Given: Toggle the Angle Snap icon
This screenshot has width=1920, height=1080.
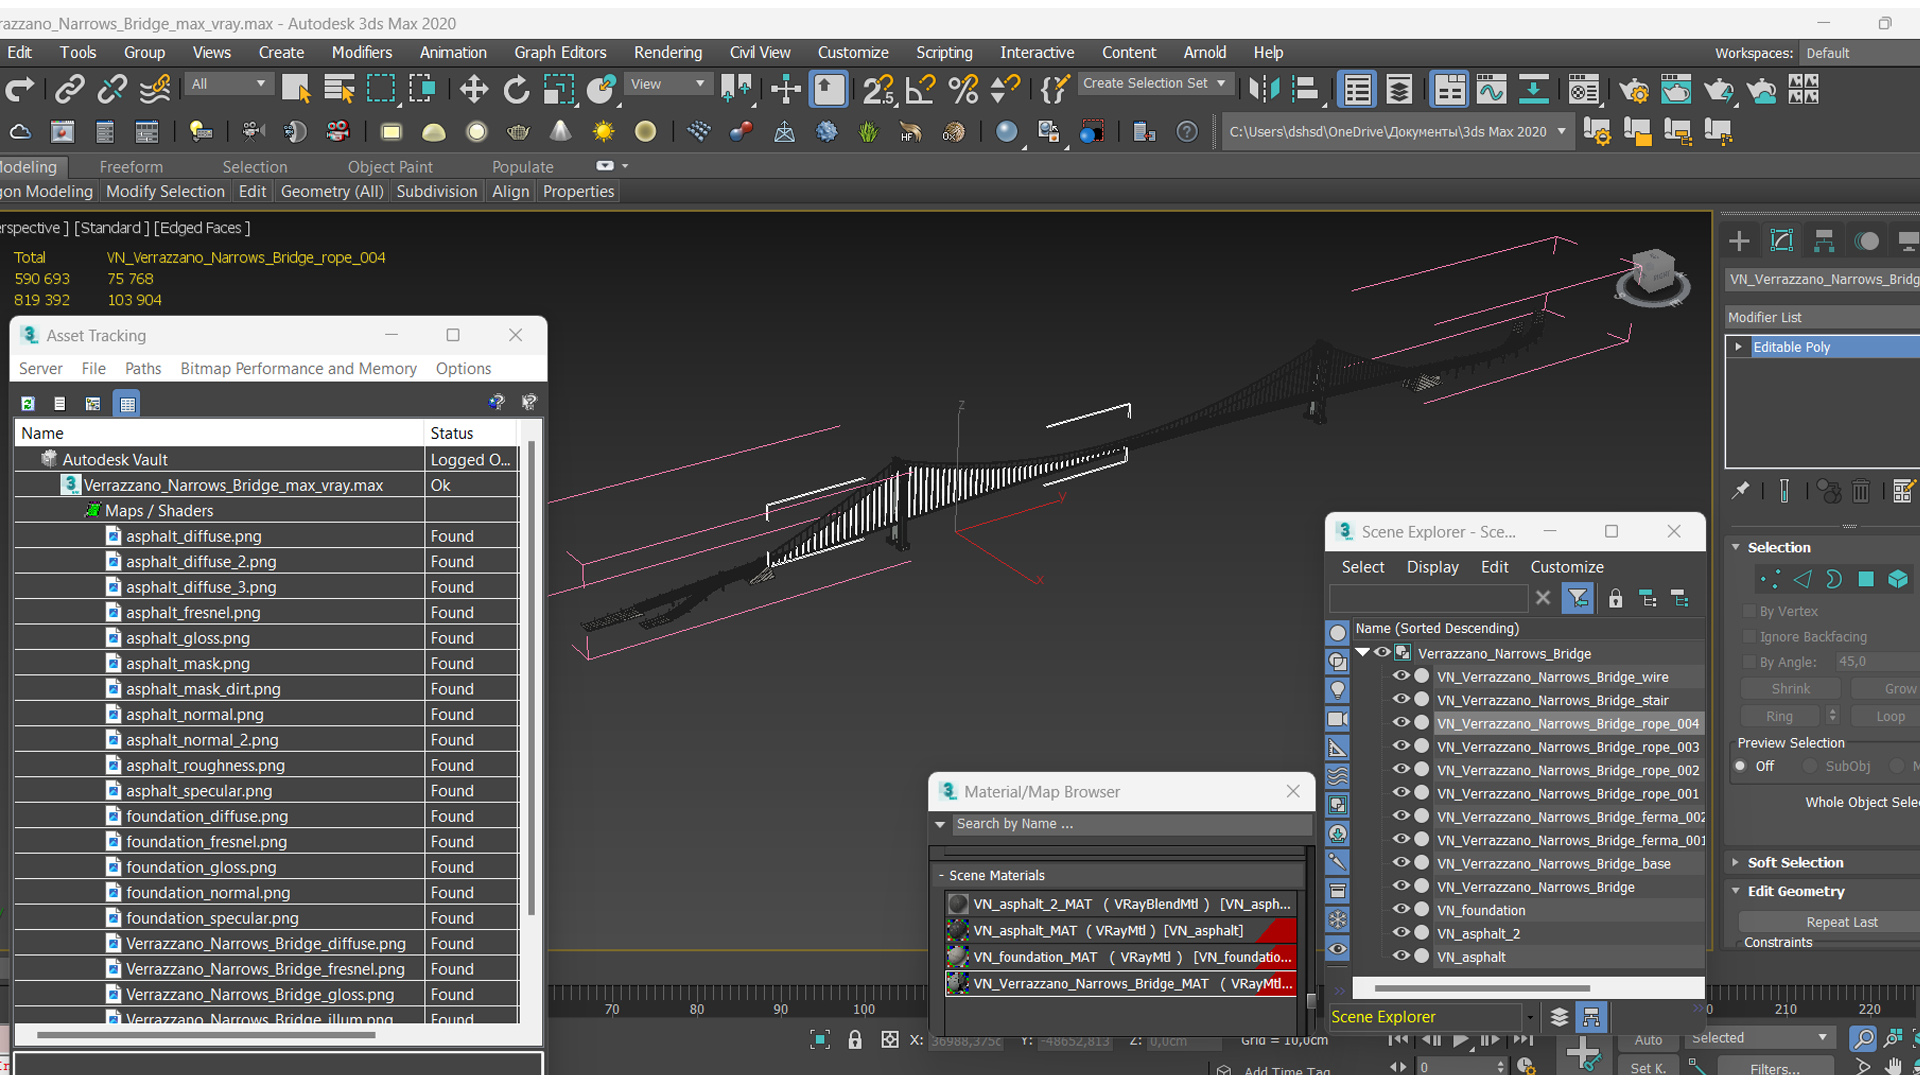Looking at the screenshot, I should (920, 90).
